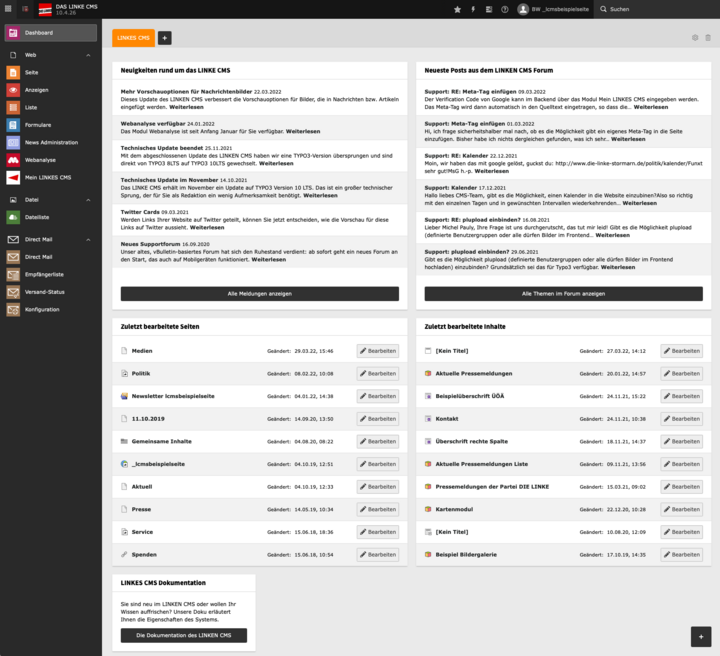Open the Direct Mail submodule envelope icon
The width and height of the screenshot is (720, 656).
point(13,257)
